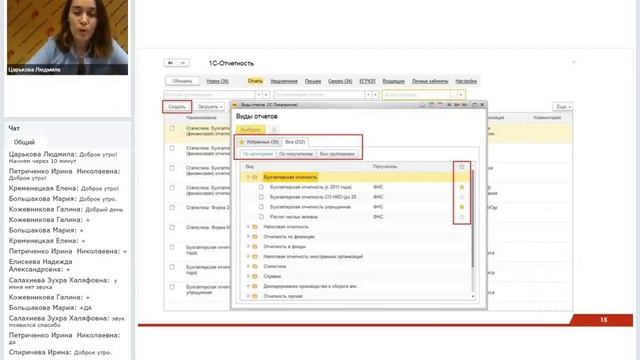This screenshot has width=640, height=360.
Task: Open the Уведомления section
Action: click(x=284, y=81)
